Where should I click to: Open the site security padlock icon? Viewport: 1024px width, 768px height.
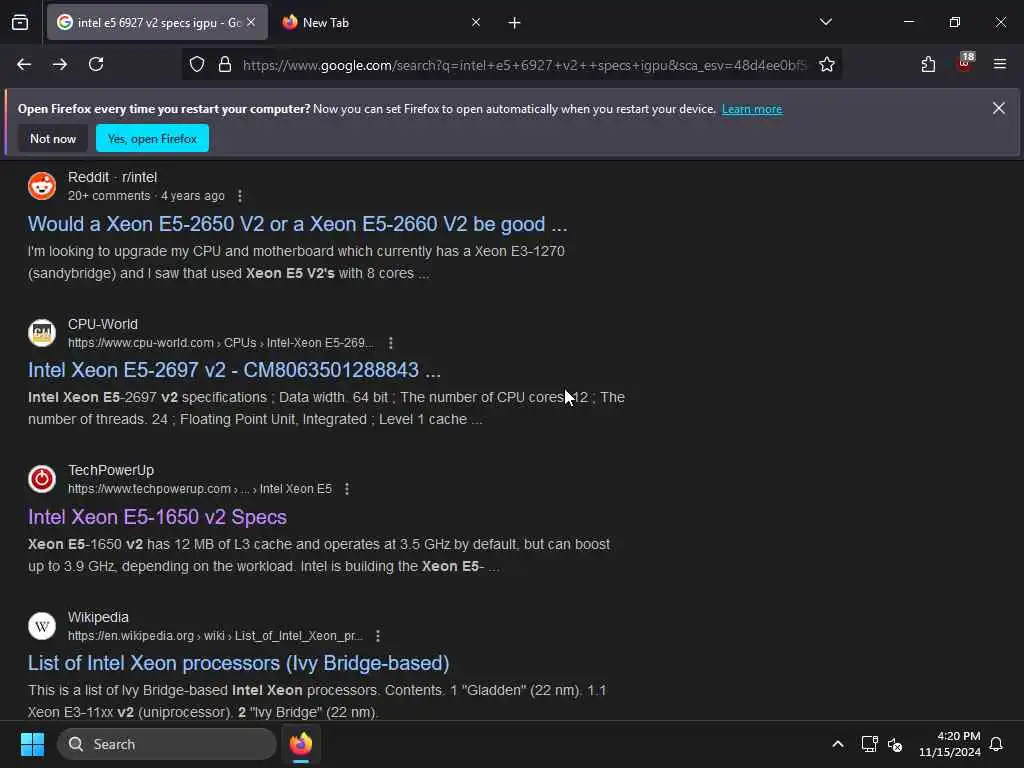(225, 64)
